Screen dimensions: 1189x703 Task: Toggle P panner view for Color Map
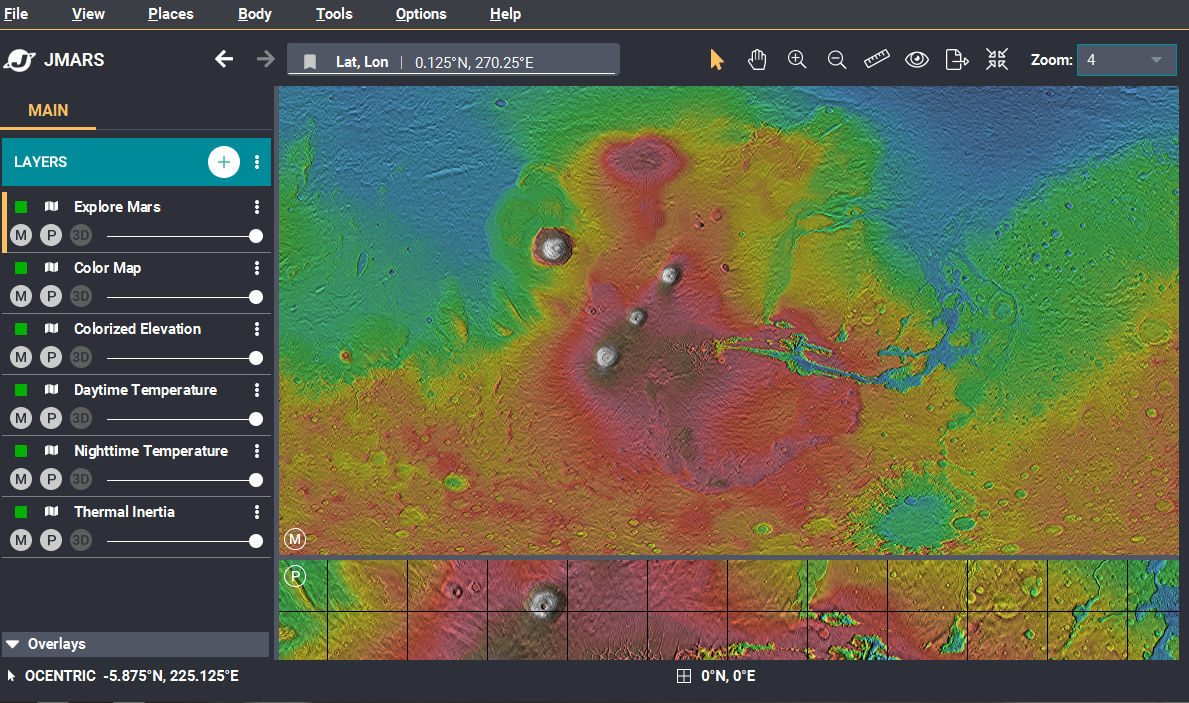(x=51, y=297)
